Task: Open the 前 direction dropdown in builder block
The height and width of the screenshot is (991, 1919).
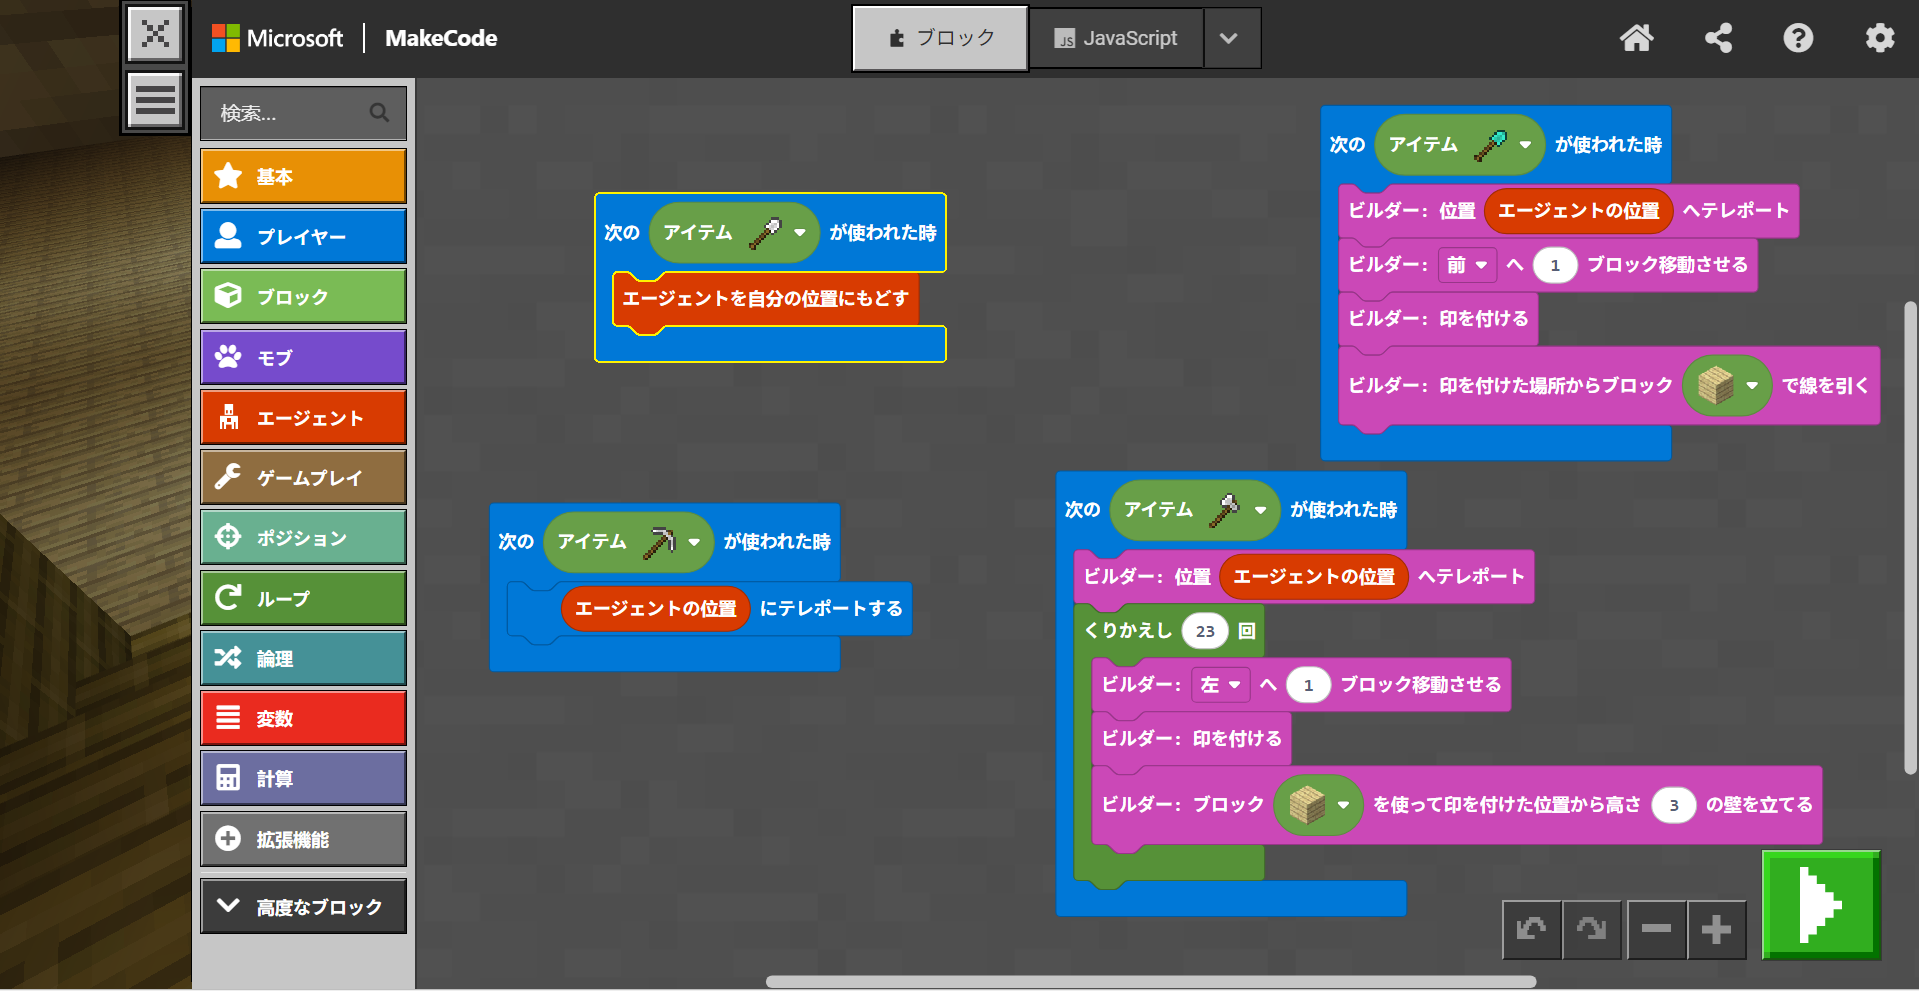Action: click(x=1467, y=265)
